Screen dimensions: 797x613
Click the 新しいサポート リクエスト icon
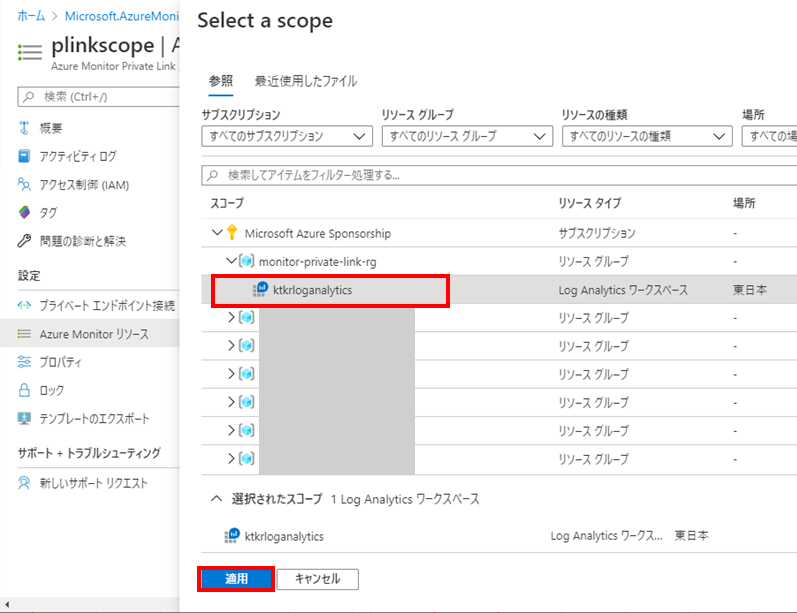[24, 483]
